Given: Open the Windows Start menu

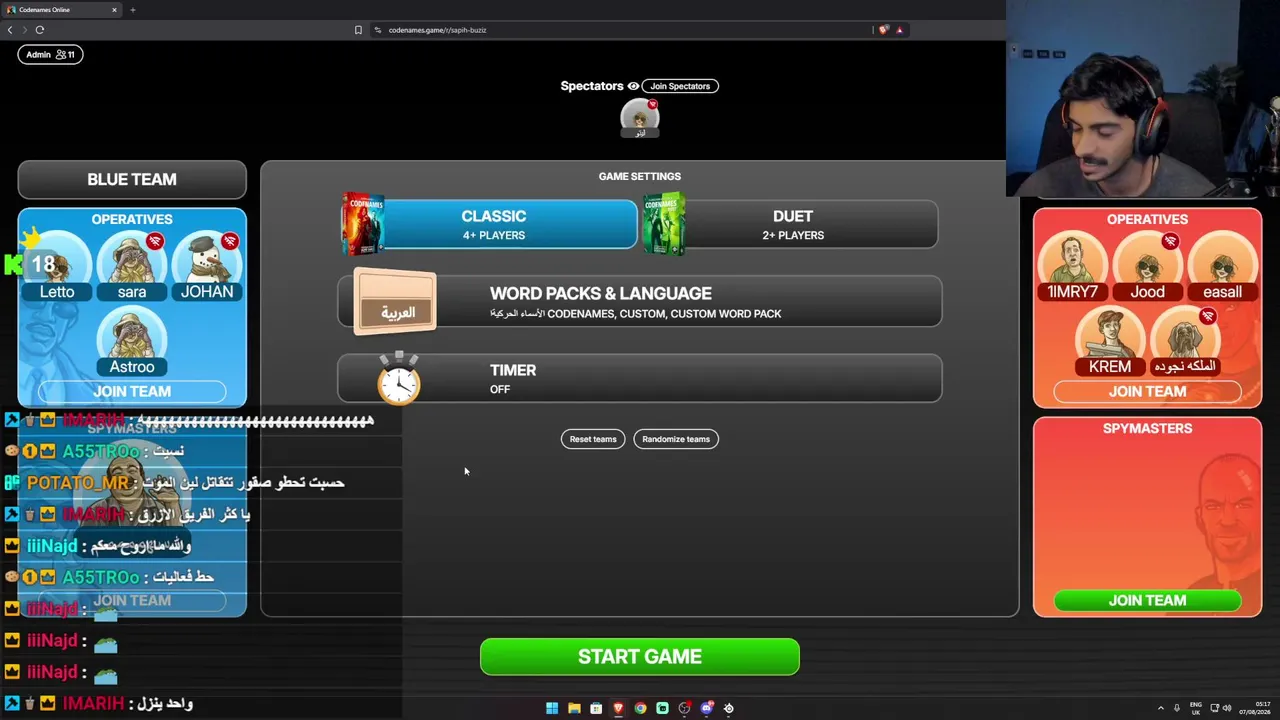Looking at the screenshot, I should point(552,708).
